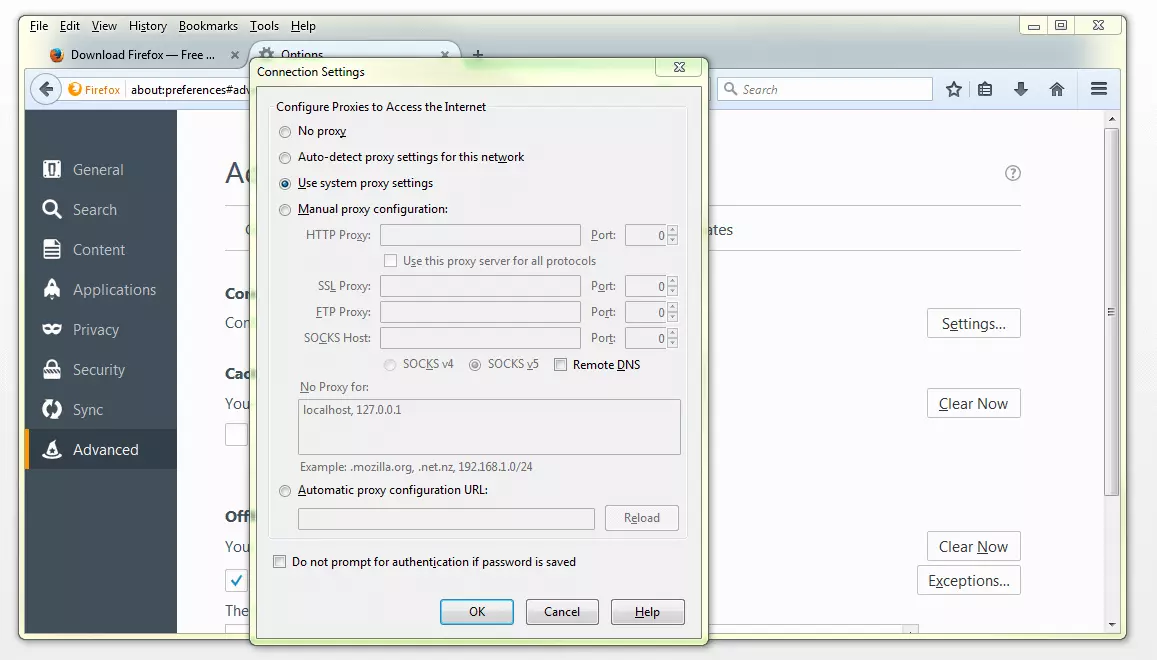Click the FTP Proxy input field

480,312
